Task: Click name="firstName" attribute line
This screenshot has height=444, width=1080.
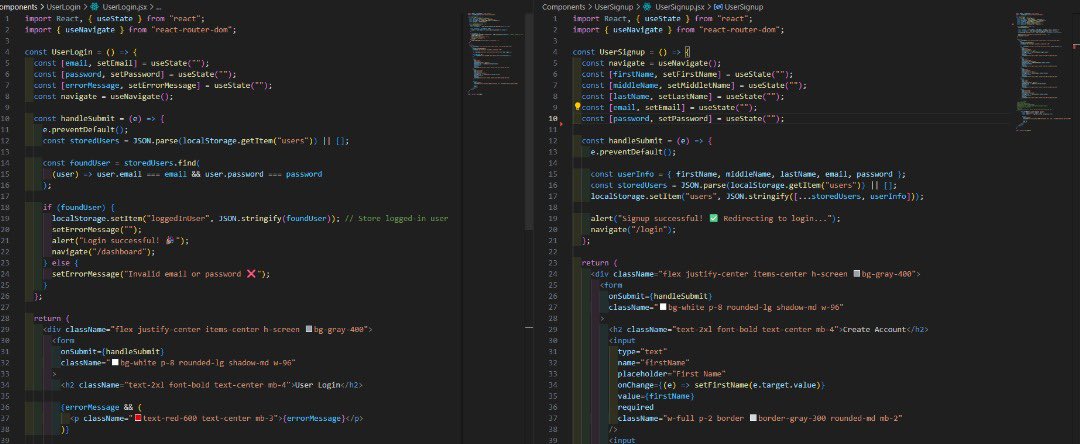Action: tap(654, 363)
